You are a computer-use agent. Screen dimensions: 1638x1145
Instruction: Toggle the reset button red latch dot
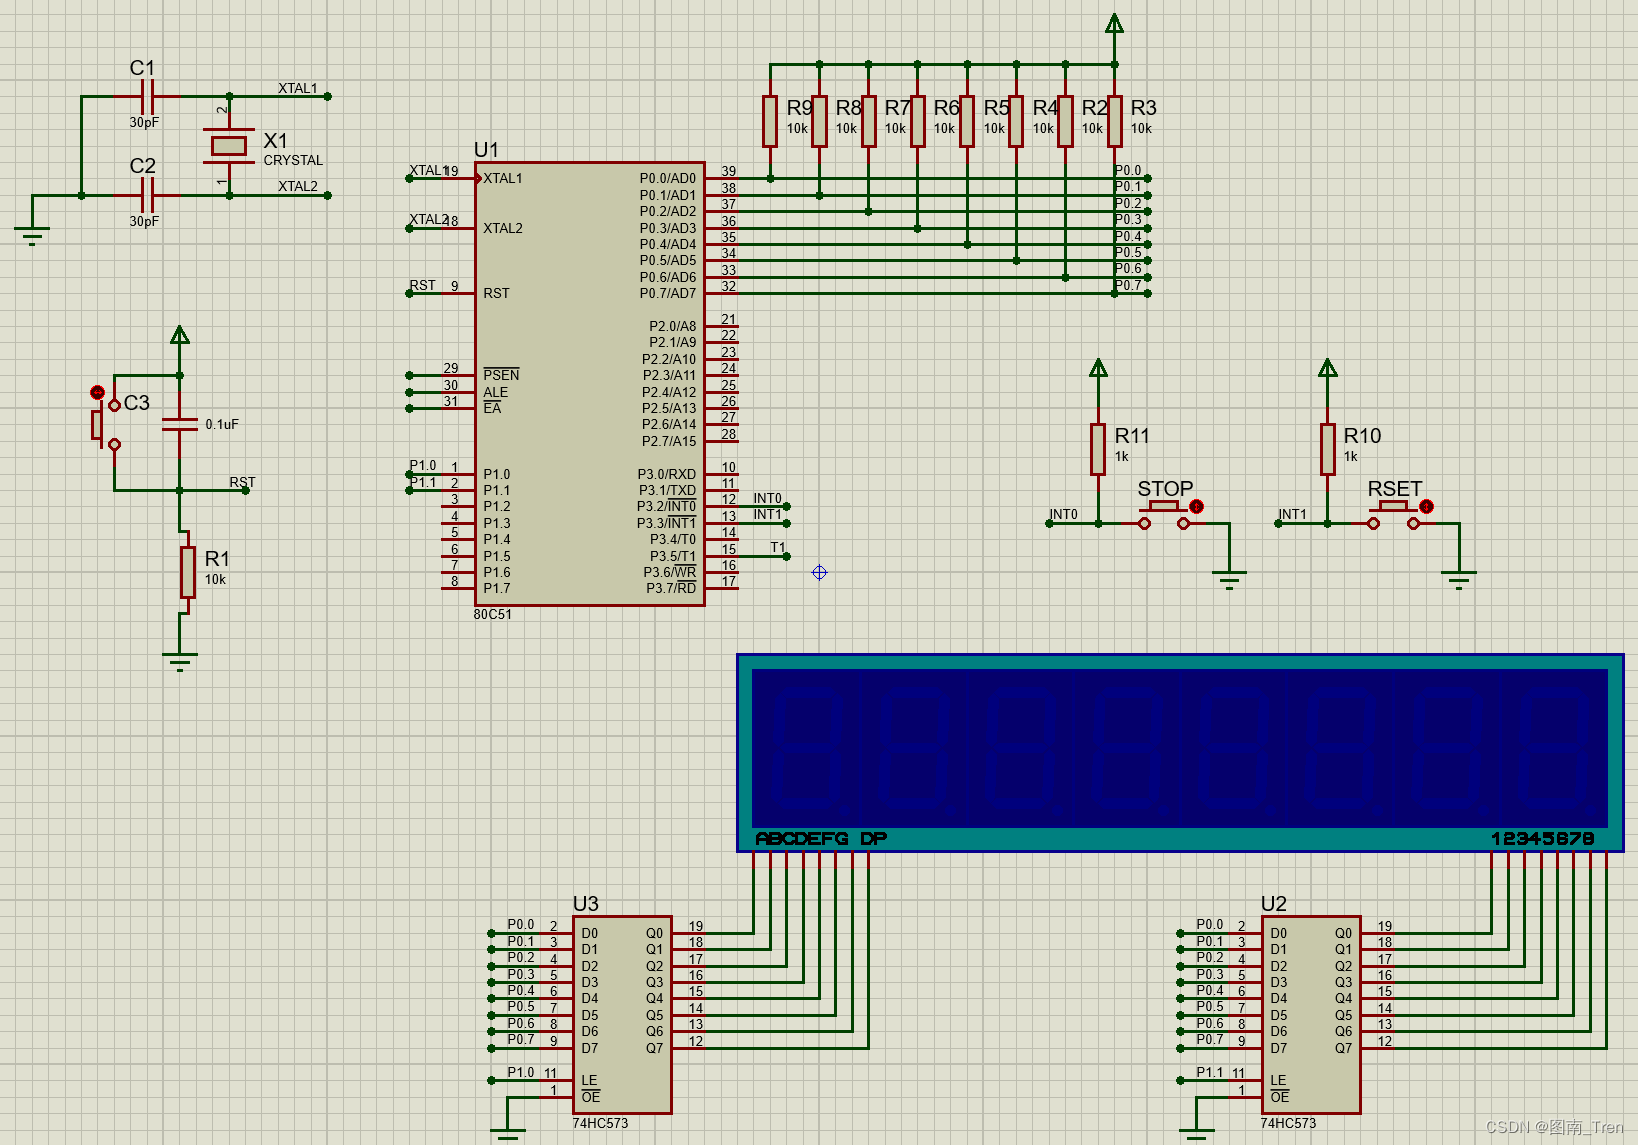tap(97, 393)
